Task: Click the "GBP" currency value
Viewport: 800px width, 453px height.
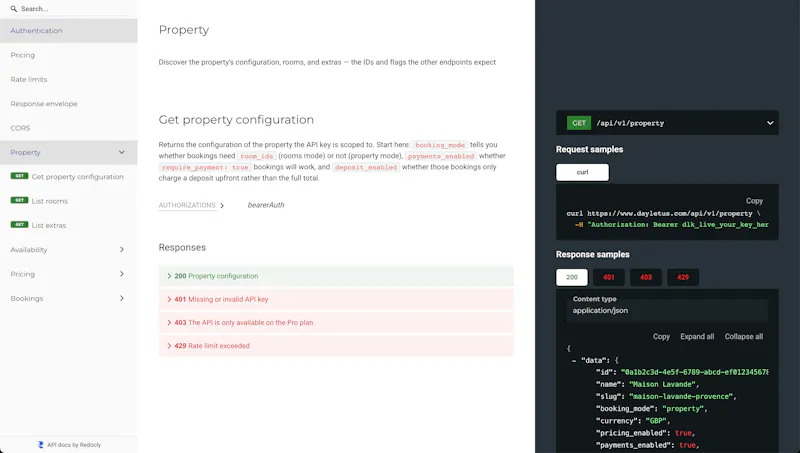Action: [656, 421]
